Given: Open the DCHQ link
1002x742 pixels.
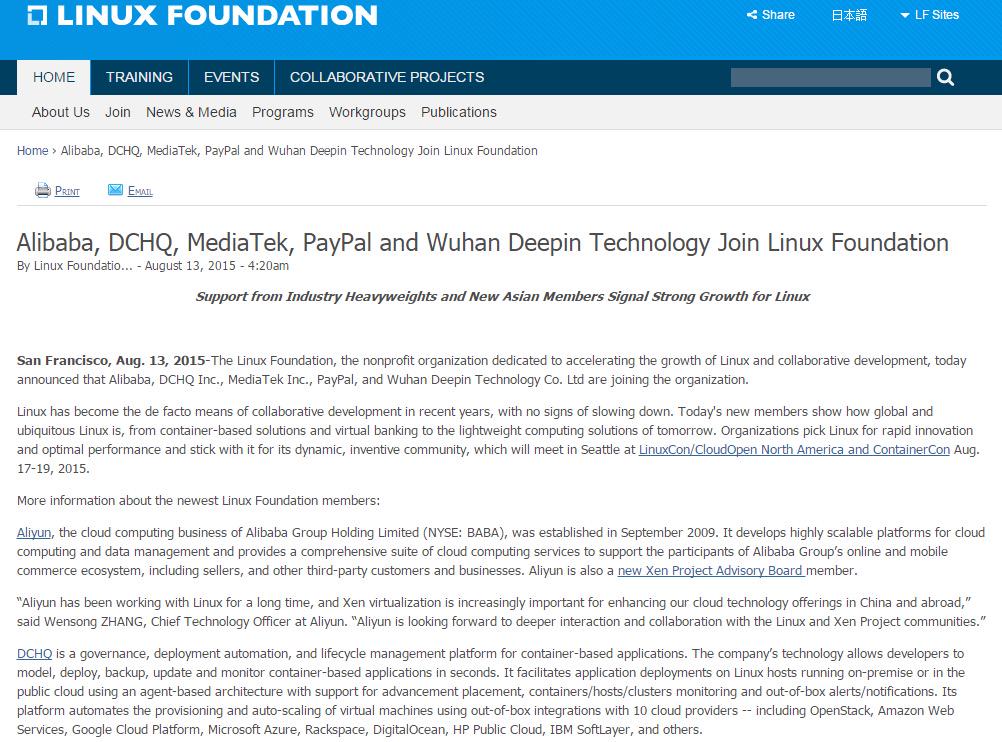Looking at the screenshot, I should tap(35, 654).
